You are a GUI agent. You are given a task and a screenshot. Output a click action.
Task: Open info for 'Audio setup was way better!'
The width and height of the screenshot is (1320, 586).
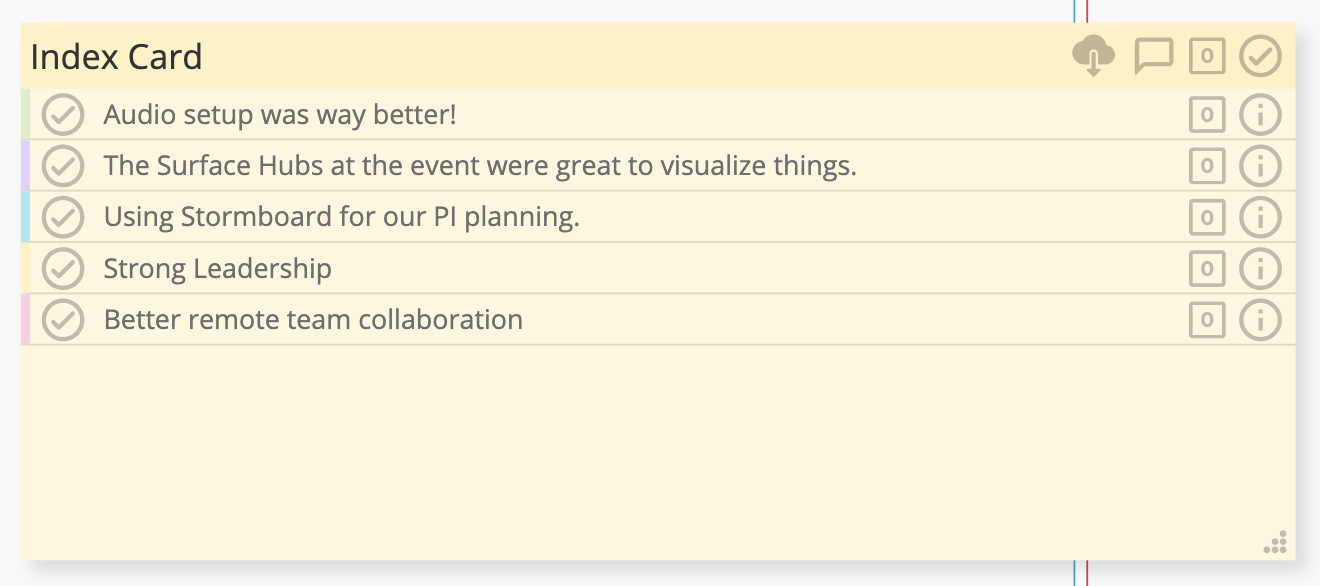[1260, 115]
